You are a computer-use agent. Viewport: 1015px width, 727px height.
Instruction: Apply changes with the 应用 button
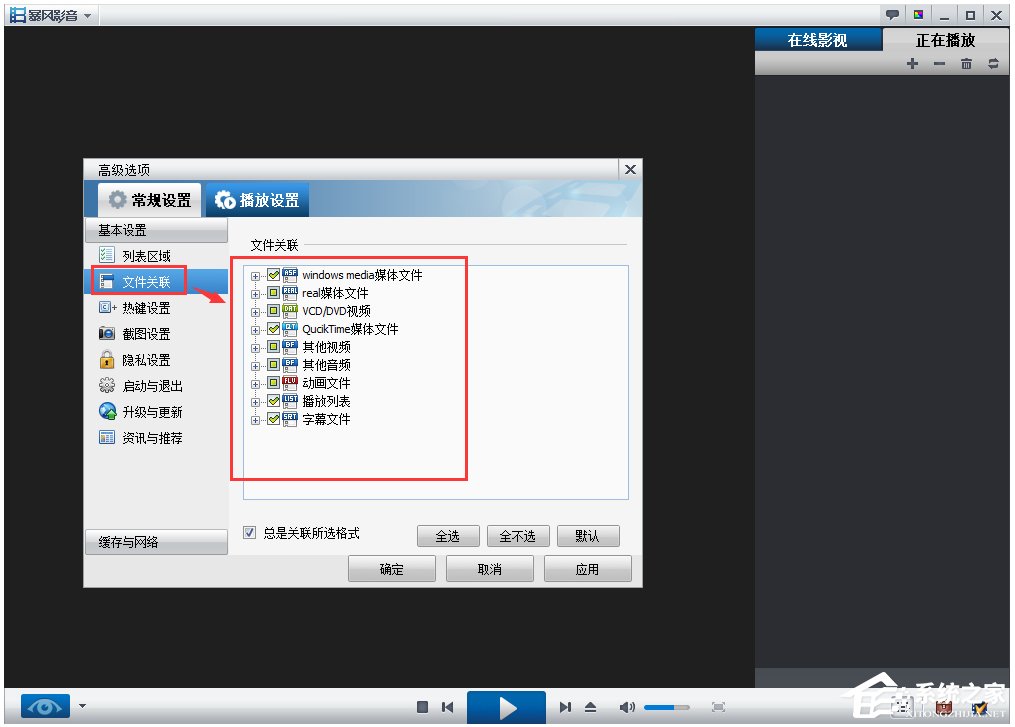pyautogui.click(x=587, y=569)
